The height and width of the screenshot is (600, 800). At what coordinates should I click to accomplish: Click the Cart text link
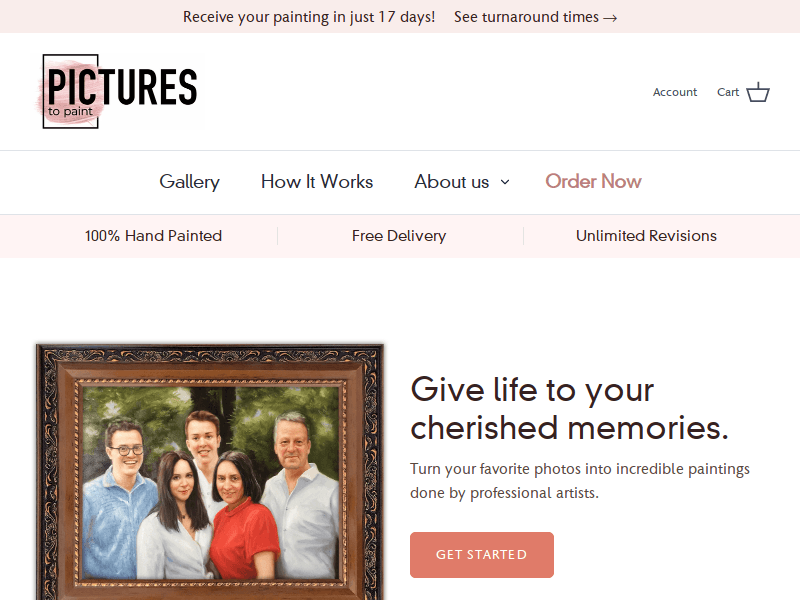pos(728,92)
